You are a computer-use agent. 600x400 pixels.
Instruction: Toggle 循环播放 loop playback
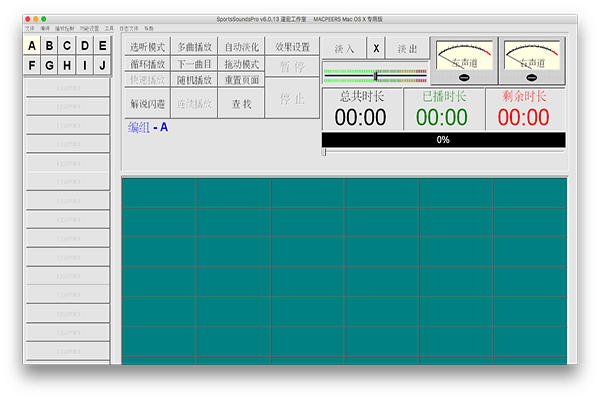147,64
